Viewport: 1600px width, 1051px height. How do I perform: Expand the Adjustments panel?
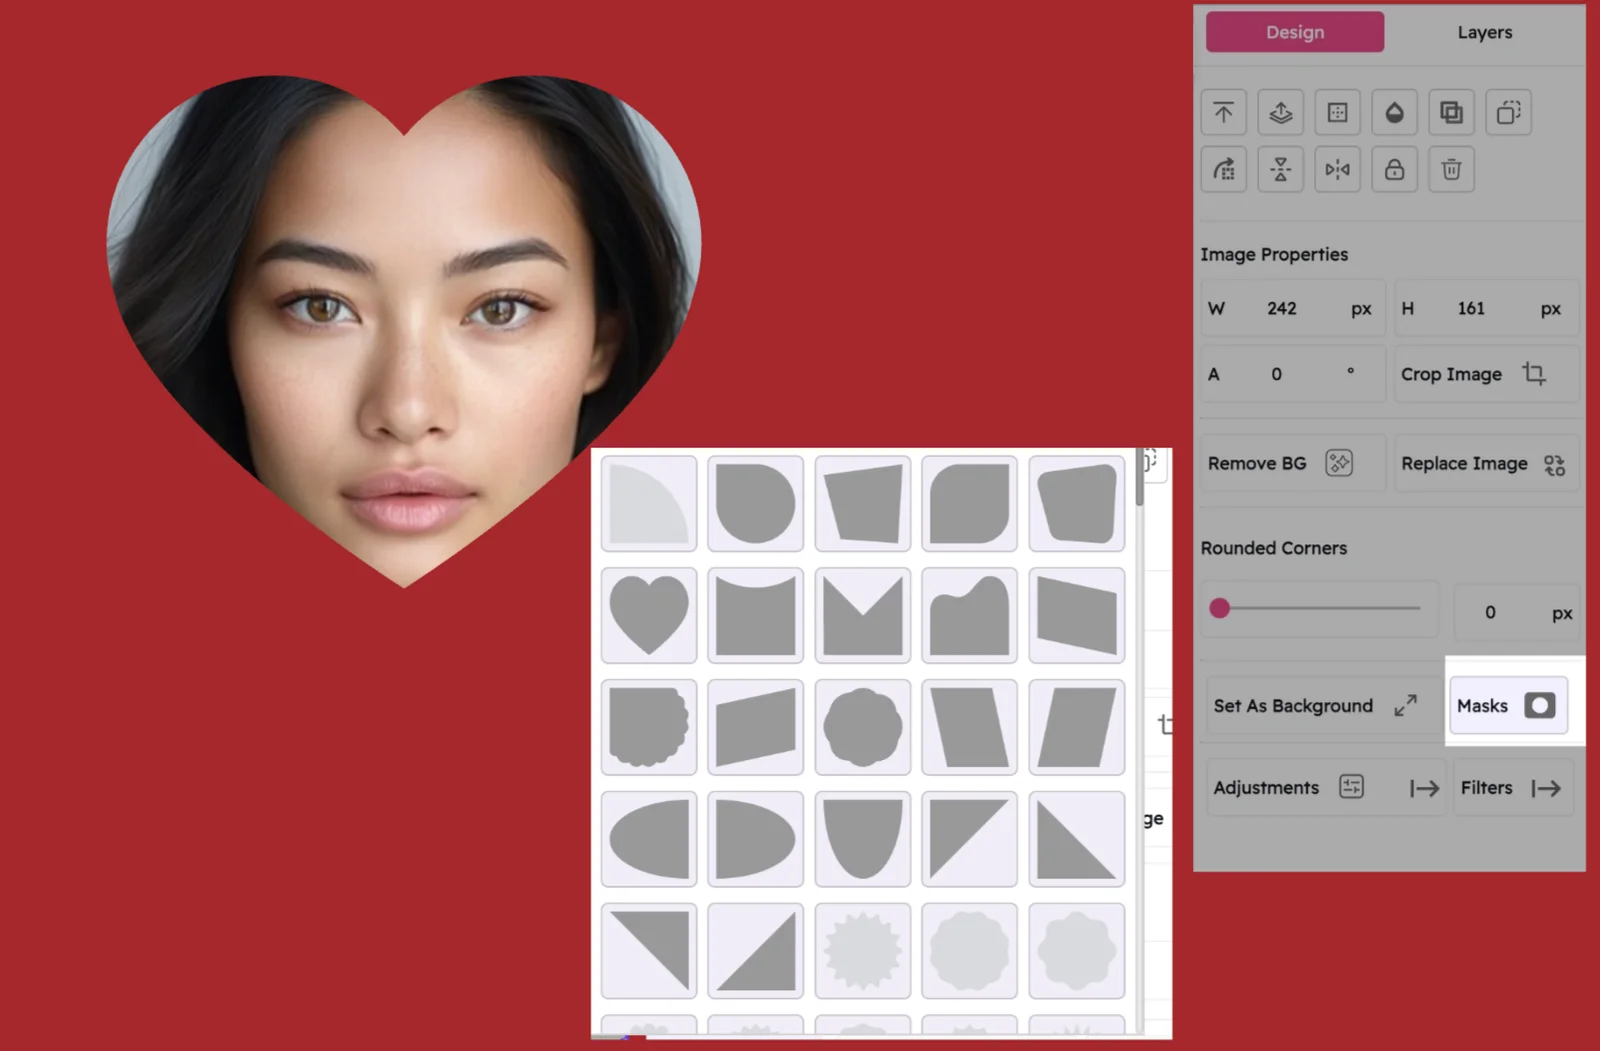click(x=1326, y=788)
